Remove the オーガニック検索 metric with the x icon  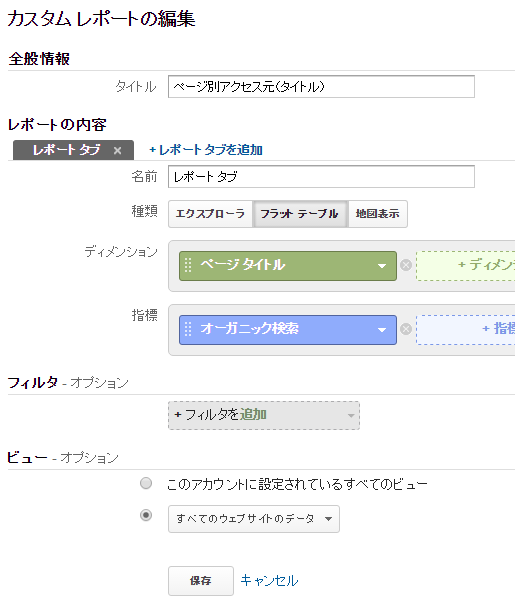coord(406,329)
